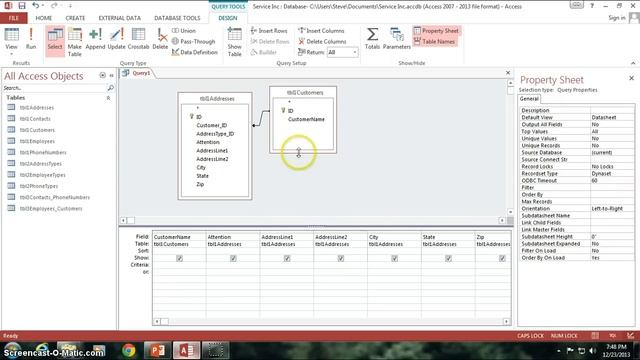Choose Delete query type
This screenshot has height=360, width=640.
(x=160, y=40)
